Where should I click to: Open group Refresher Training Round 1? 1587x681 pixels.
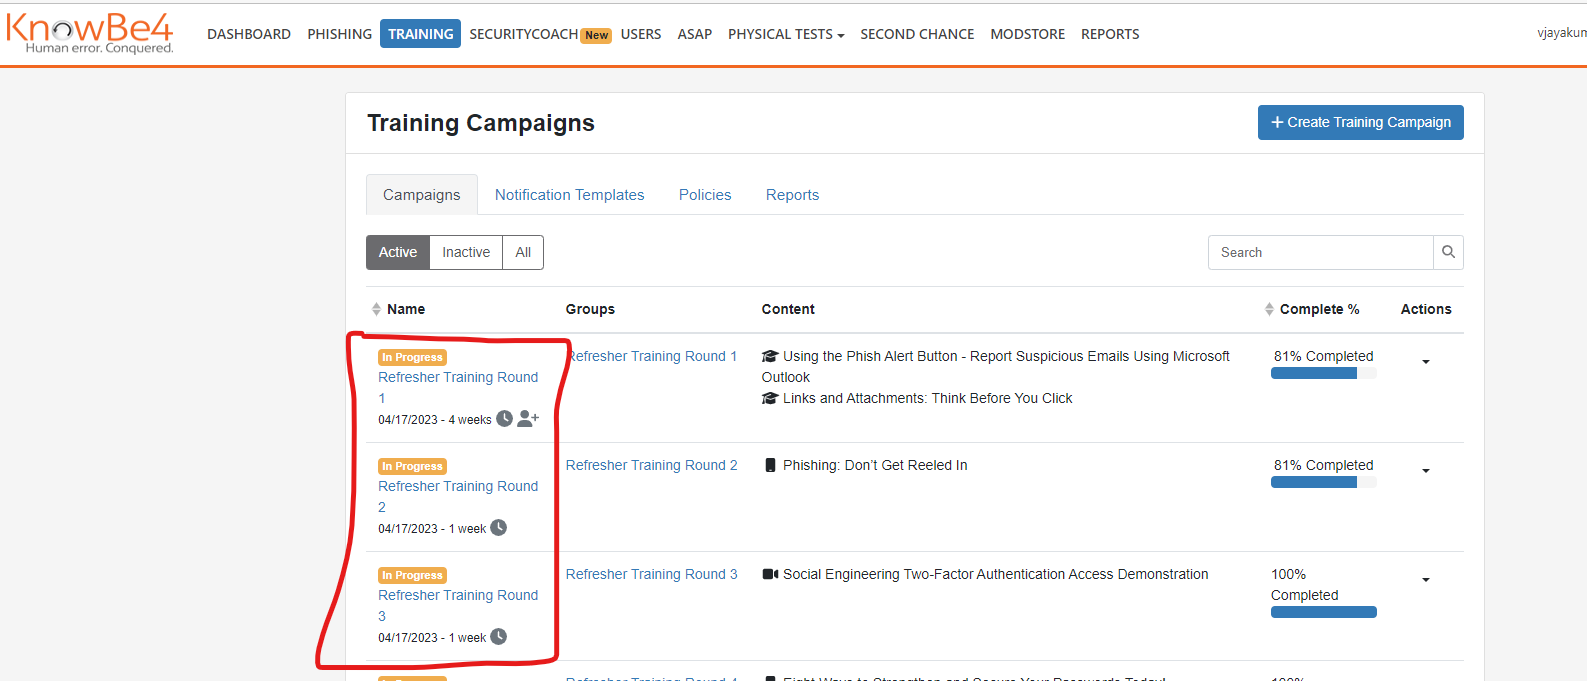(x=651, y=356)
